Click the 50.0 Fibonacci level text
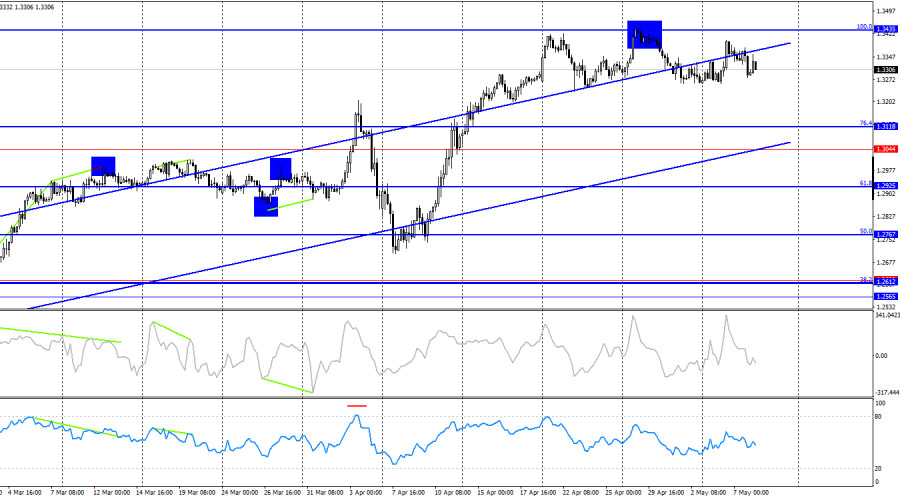Screen dimensions: 900x500 866,231
